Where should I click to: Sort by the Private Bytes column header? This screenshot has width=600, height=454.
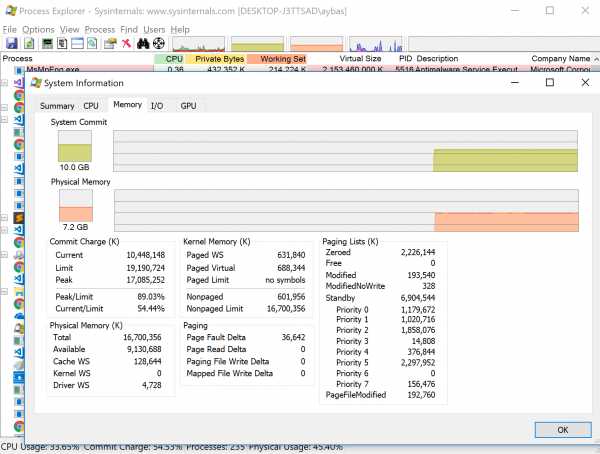click(216, 59)
